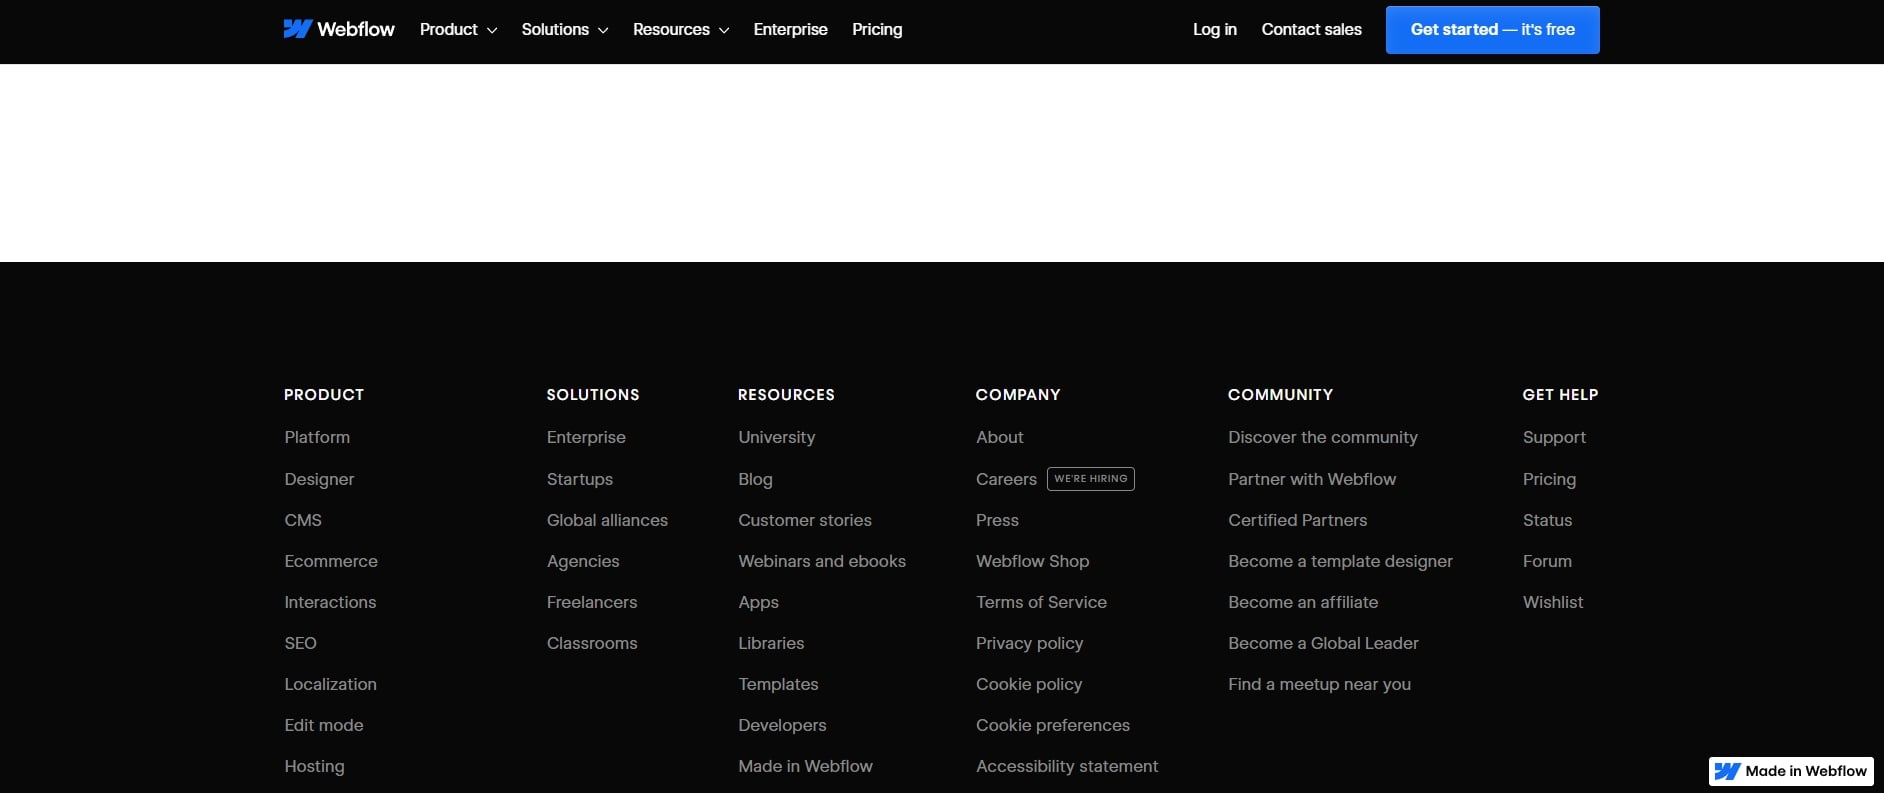Open Freelancers footer link
Screen dimensions: 1884x793
[x=592, y=602]
